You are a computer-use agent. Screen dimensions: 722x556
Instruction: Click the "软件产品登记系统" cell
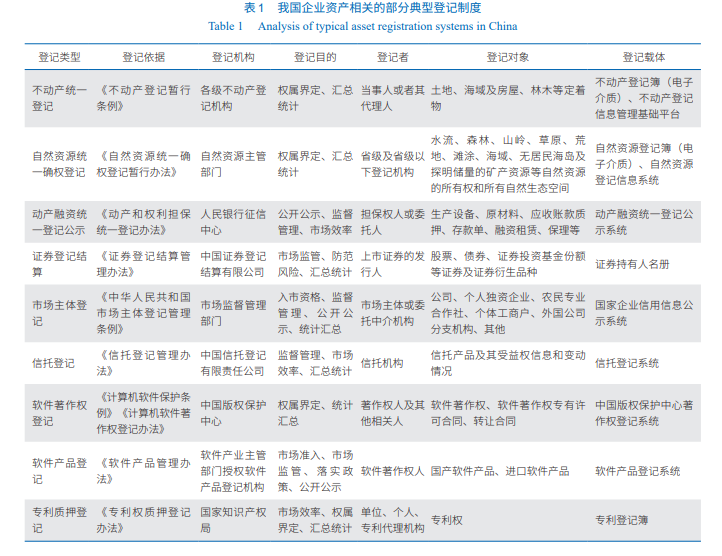[637, 471]
